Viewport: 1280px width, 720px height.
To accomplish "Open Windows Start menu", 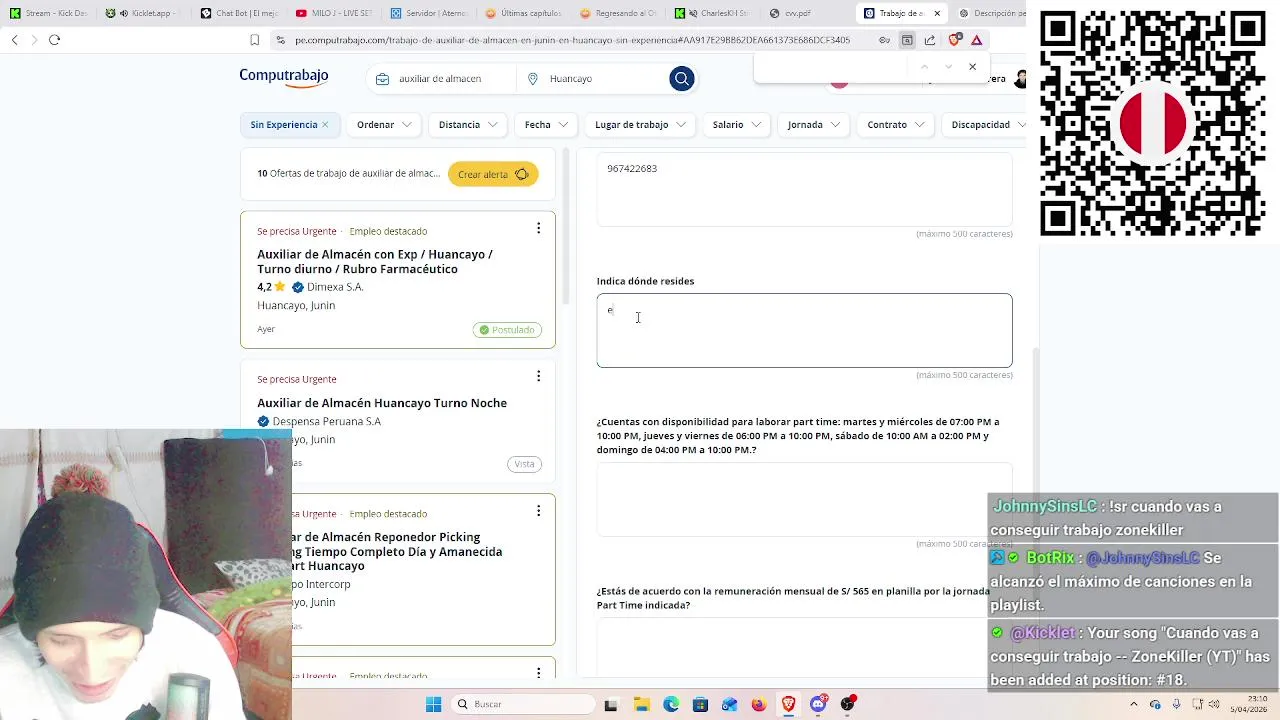I will (434, 704).
